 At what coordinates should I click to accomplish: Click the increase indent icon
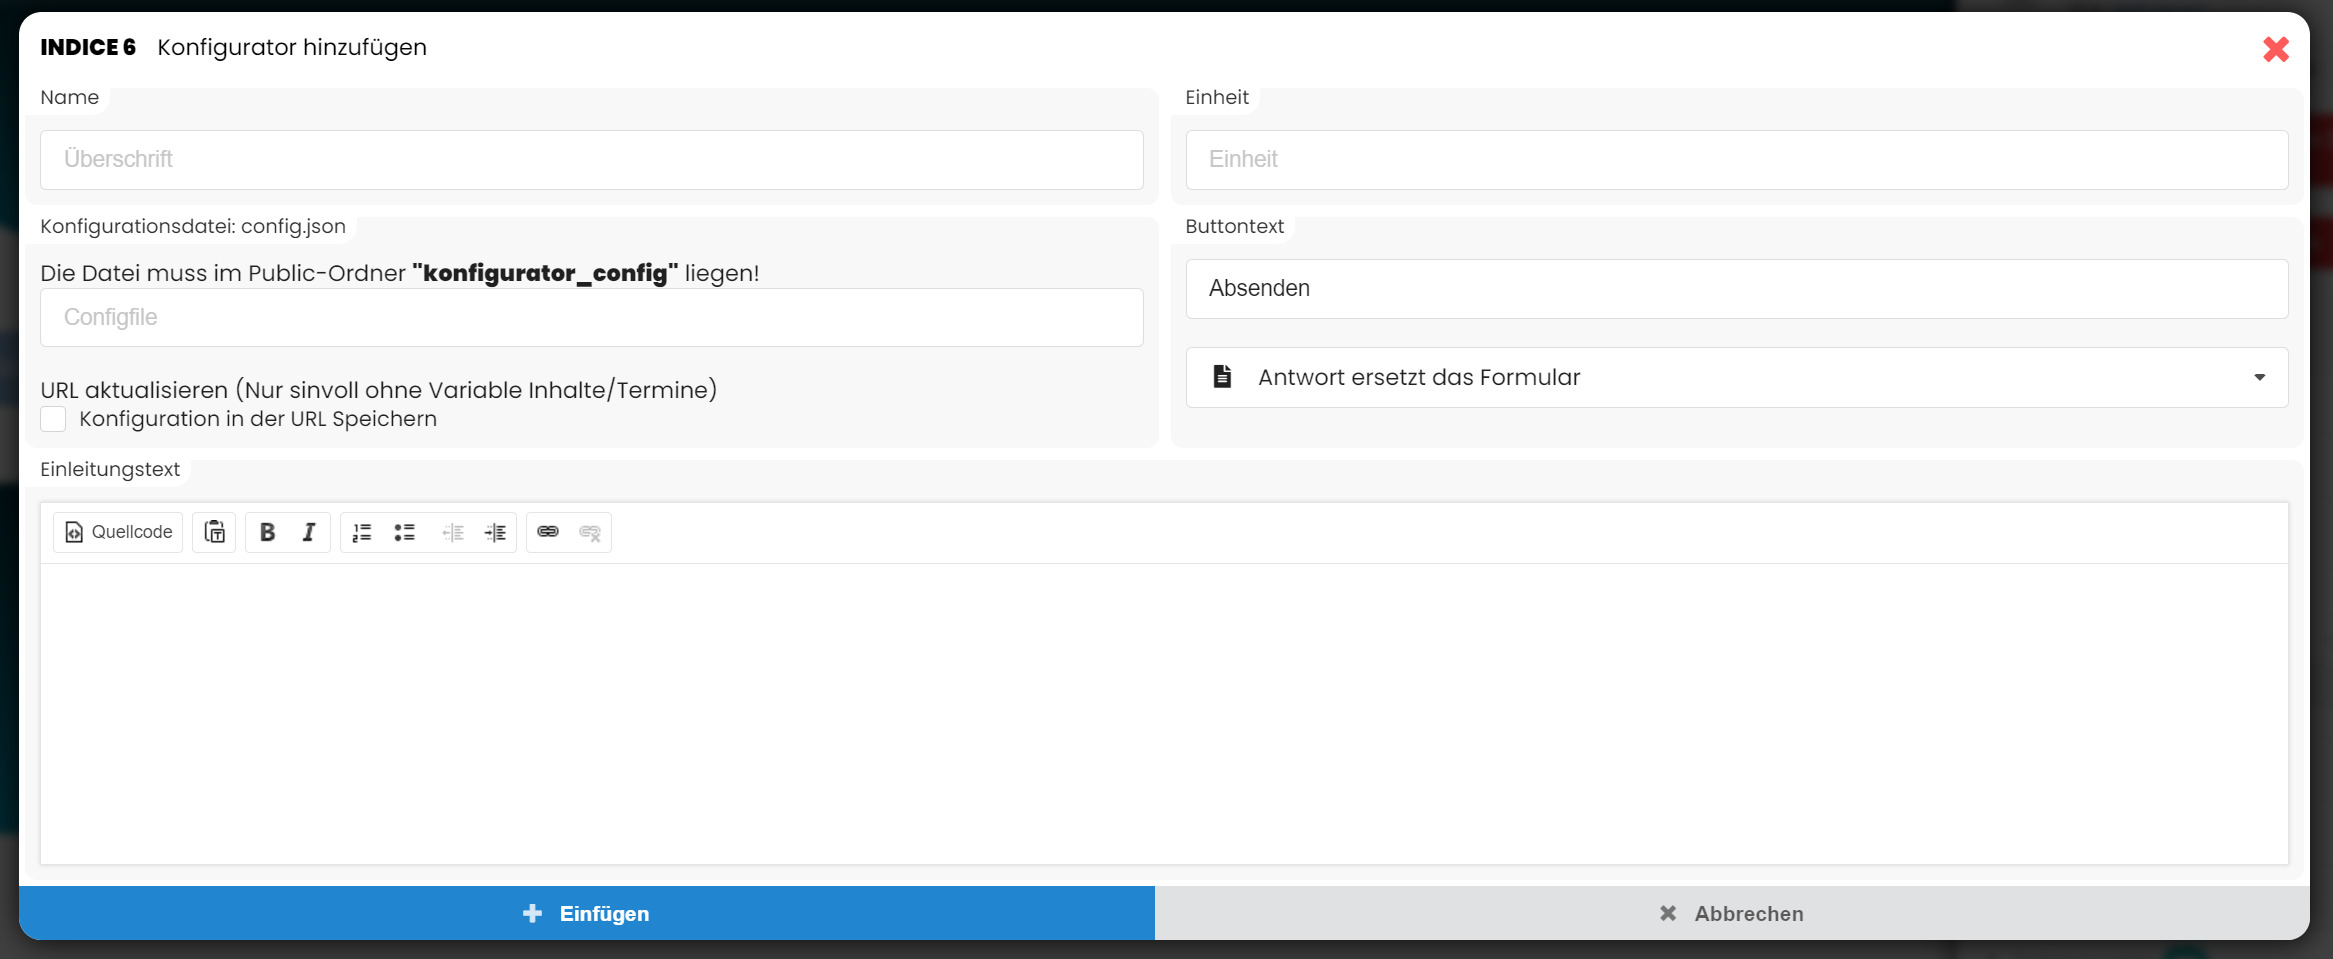(x=495, y=532)
